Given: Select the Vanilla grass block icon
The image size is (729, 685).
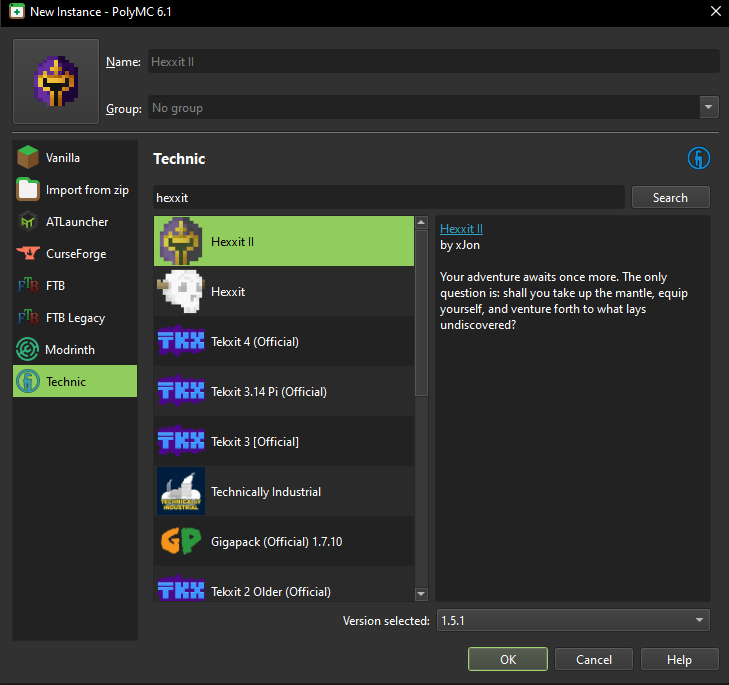Looking at the screenshot, I should [28, 157].
